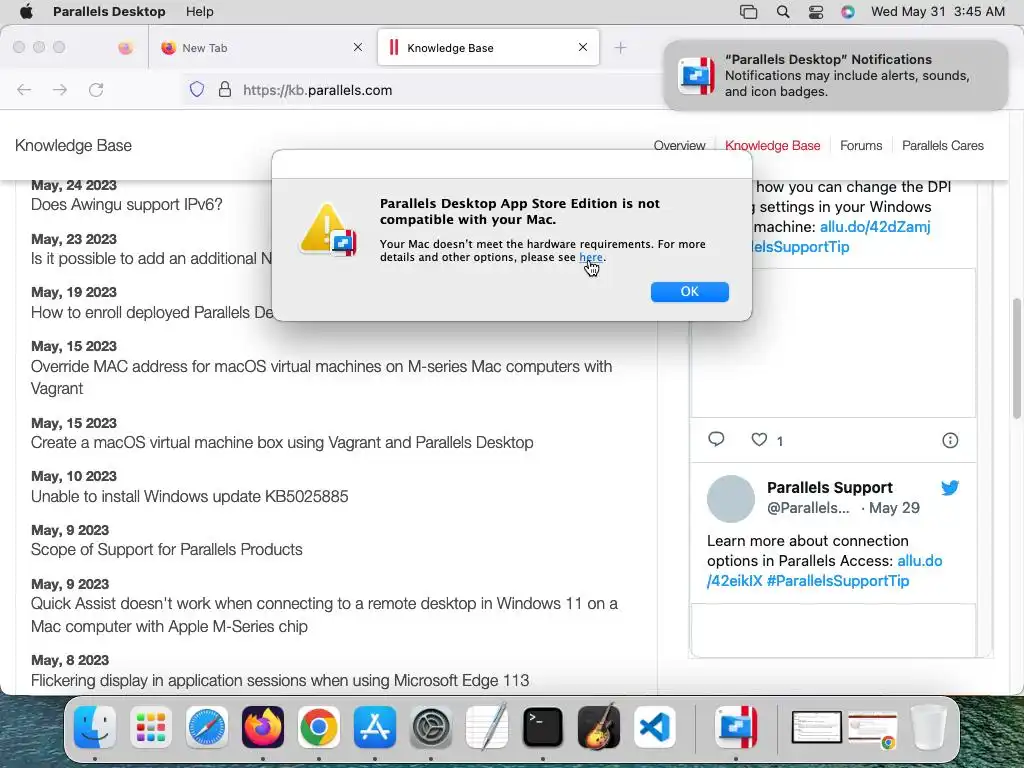Open the Trash in the Dock
Screen dimensions: 1024x768
[x=928, y=727]
